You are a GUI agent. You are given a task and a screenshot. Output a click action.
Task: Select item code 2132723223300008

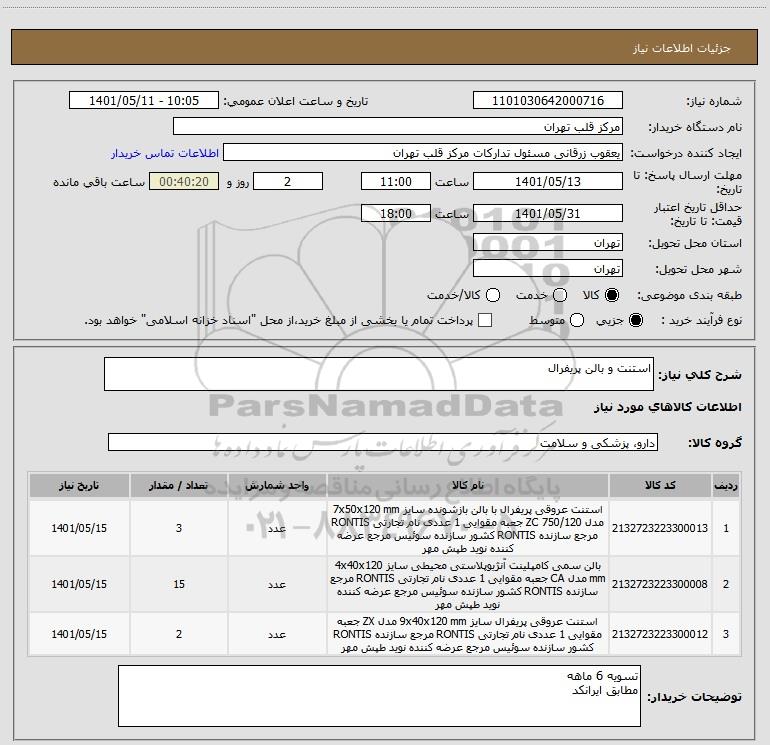[x=660, y=584]
